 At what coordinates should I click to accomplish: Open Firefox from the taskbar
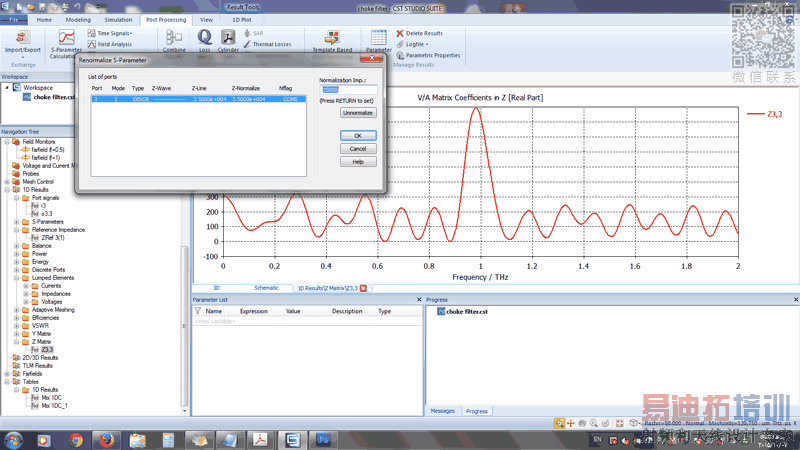(106, 440)
